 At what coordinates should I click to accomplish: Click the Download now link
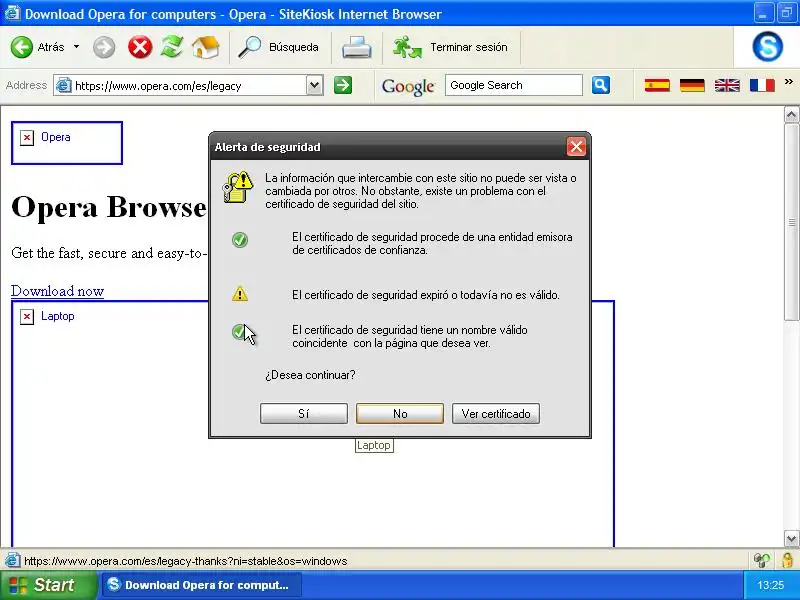[58, 291]
